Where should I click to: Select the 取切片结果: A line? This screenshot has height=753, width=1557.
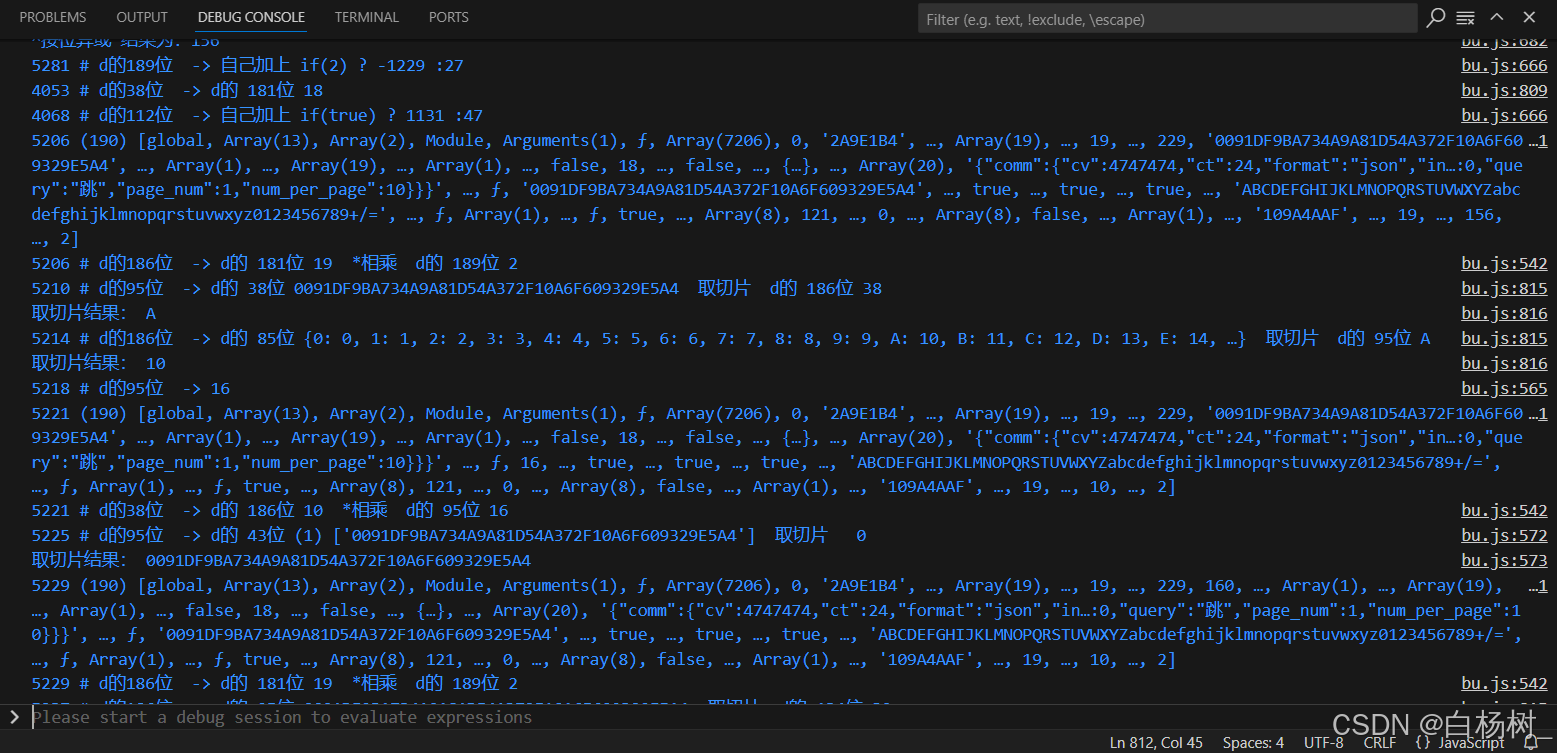coord(94,313)
